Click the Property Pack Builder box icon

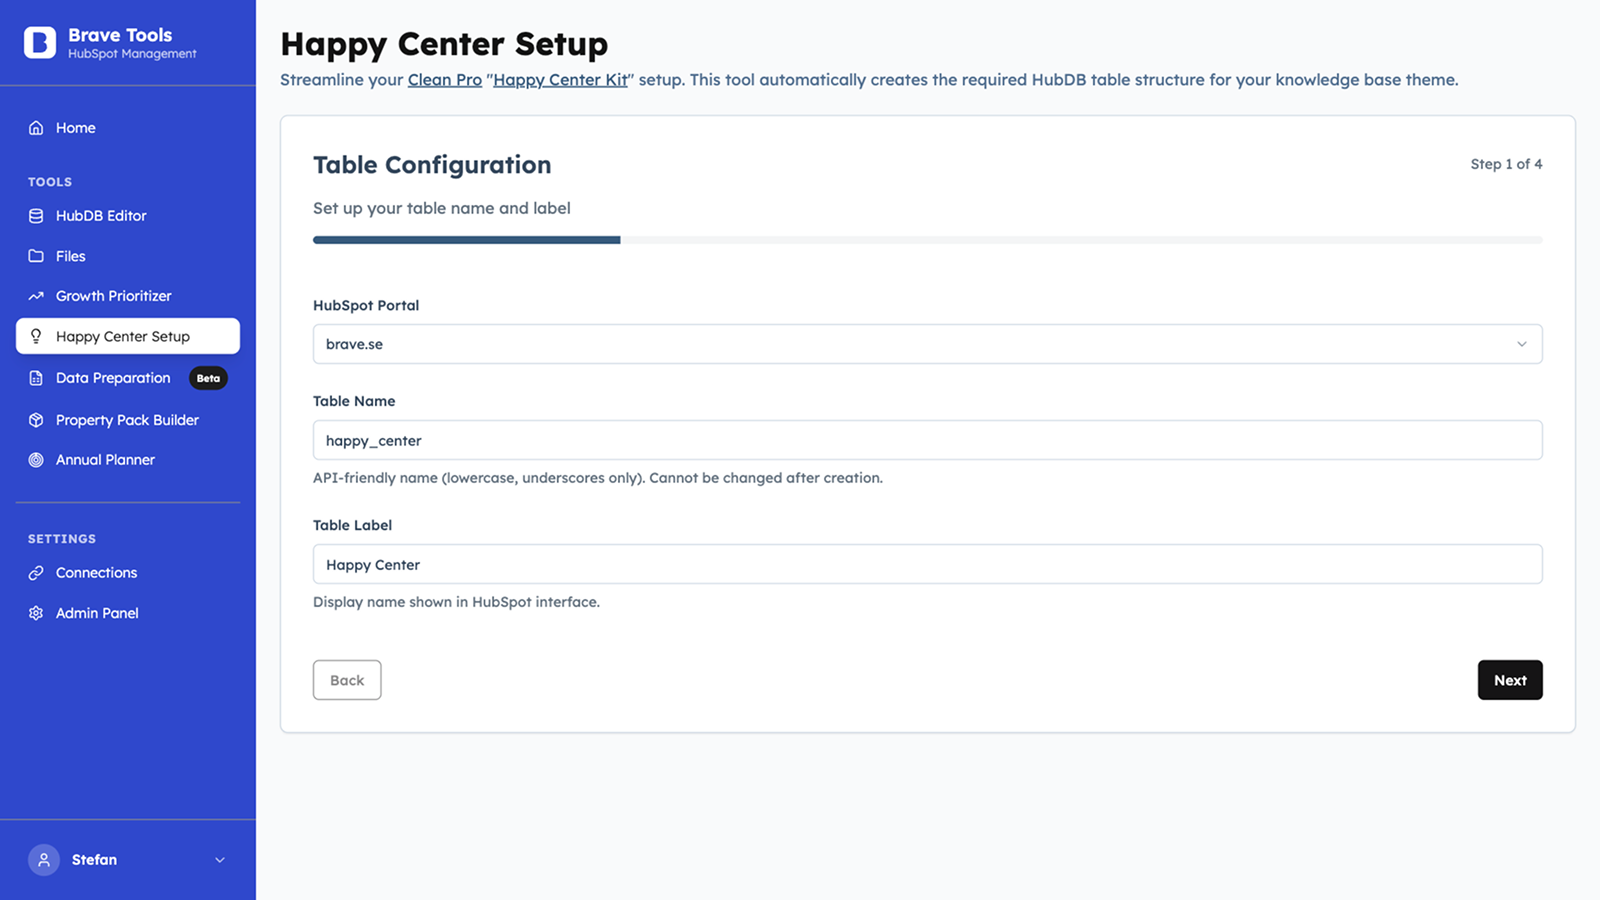pyautogui.click(x=36, y=420)
